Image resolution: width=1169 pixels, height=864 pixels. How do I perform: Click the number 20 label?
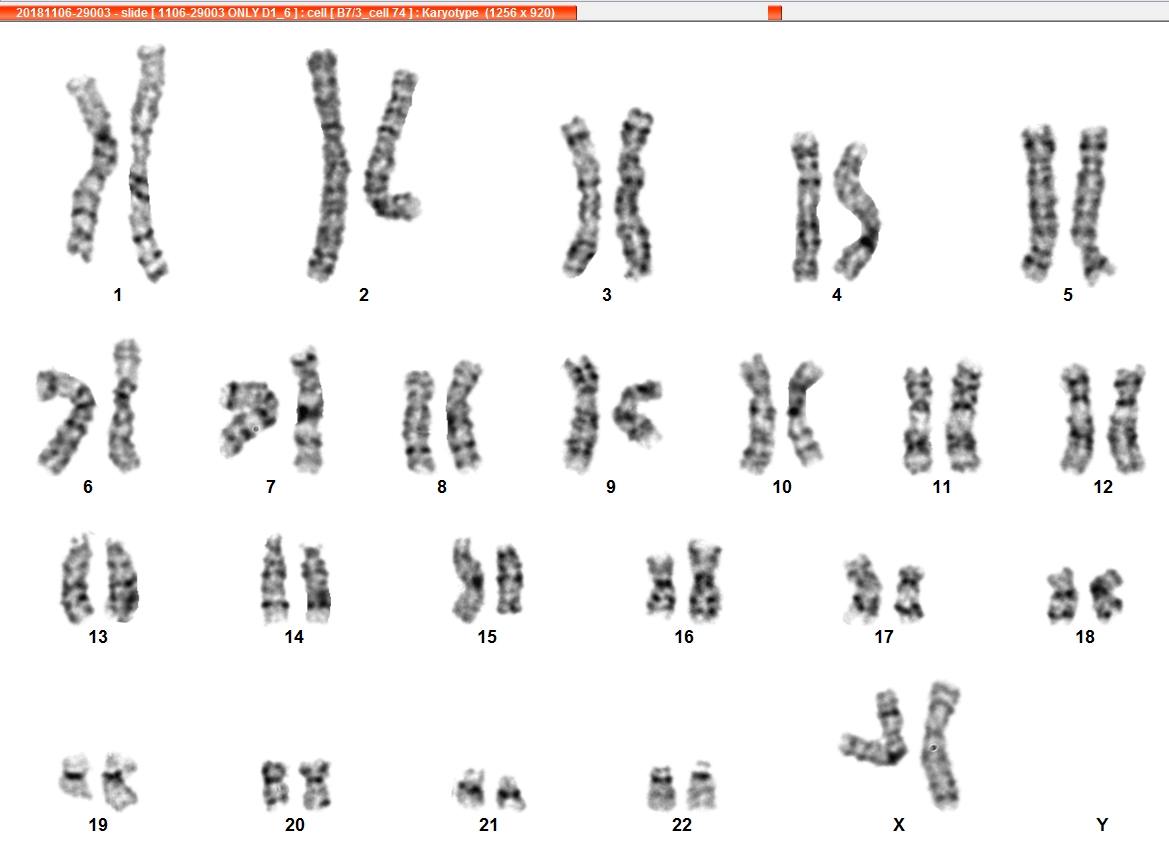294,824
